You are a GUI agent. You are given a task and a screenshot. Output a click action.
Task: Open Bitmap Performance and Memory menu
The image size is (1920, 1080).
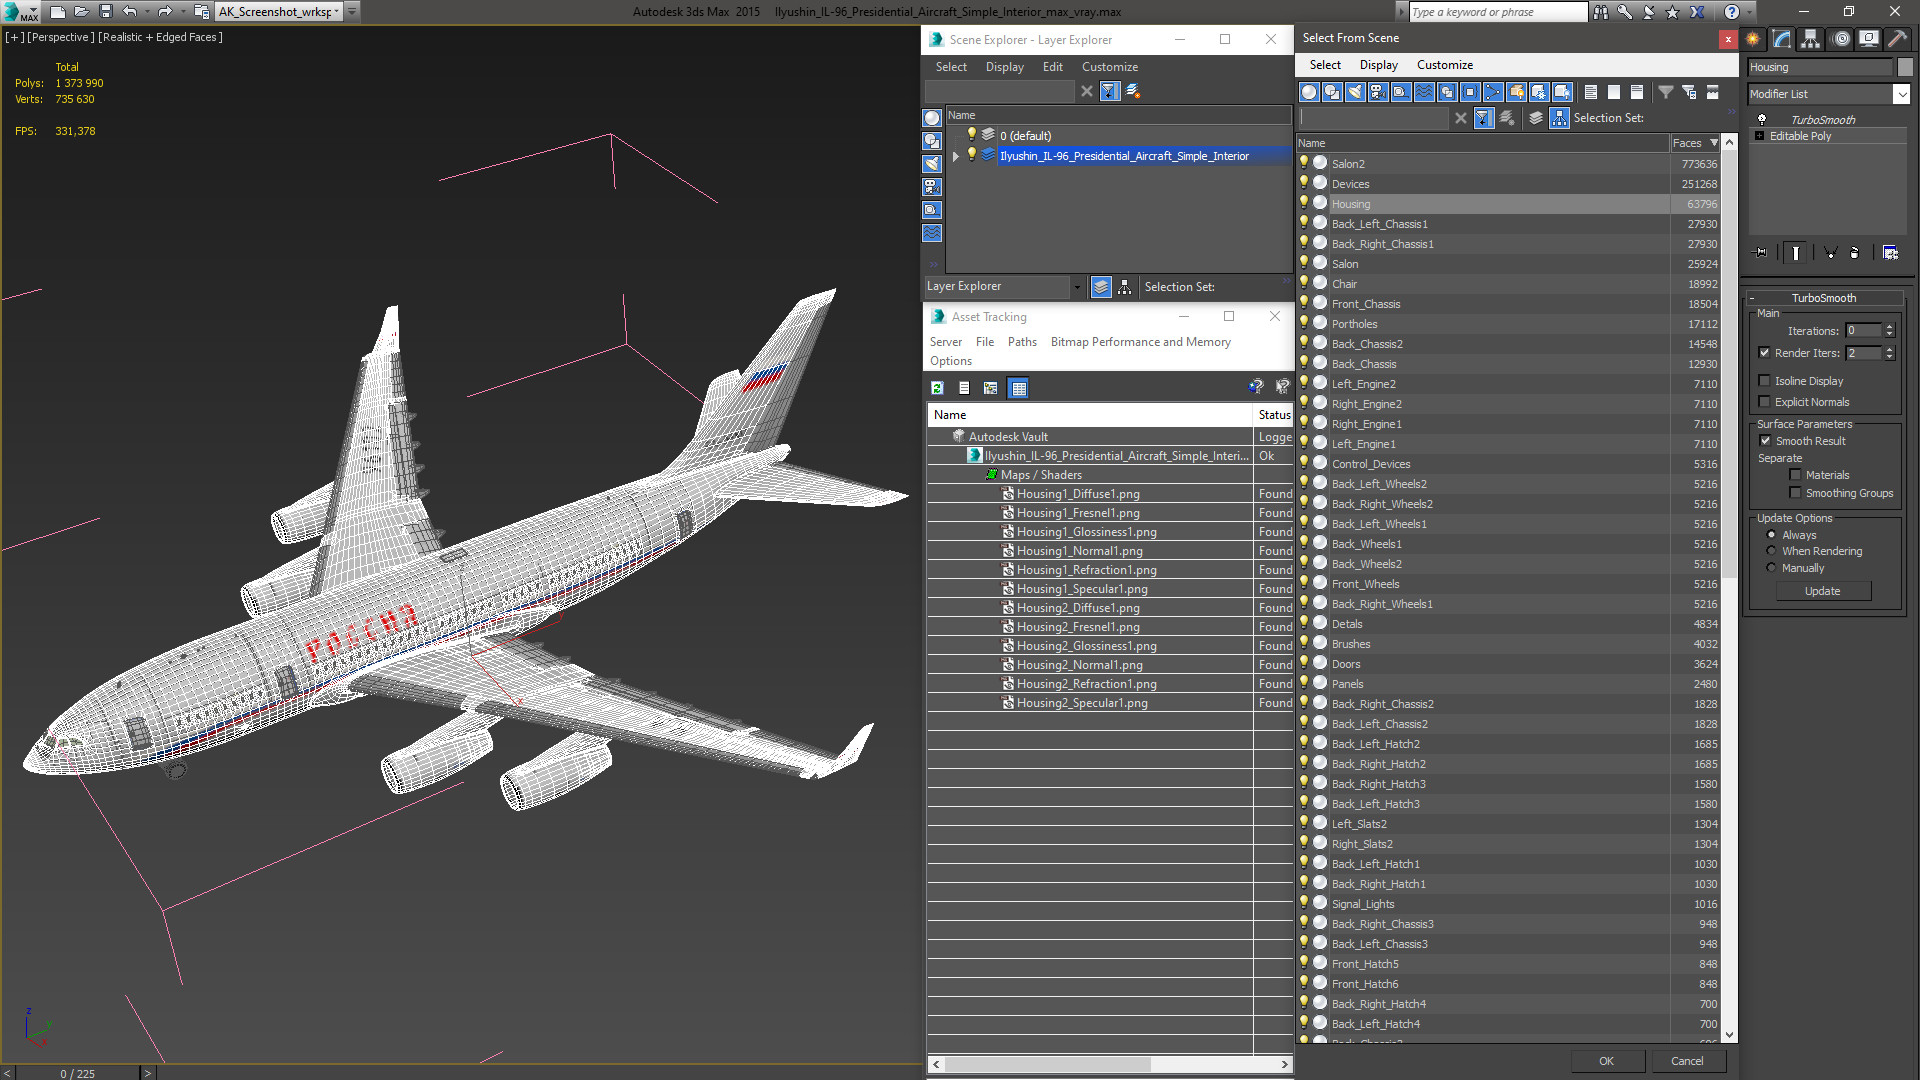1140,342
